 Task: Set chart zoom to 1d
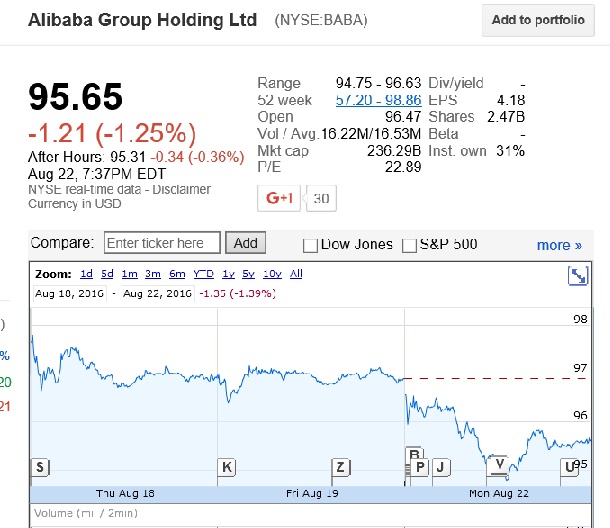[x=86, y=274]
